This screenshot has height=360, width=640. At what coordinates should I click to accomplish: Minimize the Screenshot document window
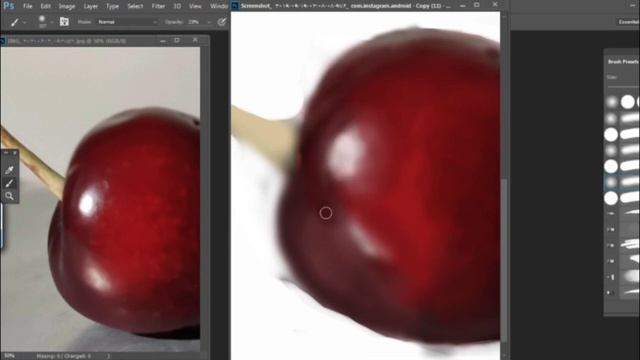point(462,6)
